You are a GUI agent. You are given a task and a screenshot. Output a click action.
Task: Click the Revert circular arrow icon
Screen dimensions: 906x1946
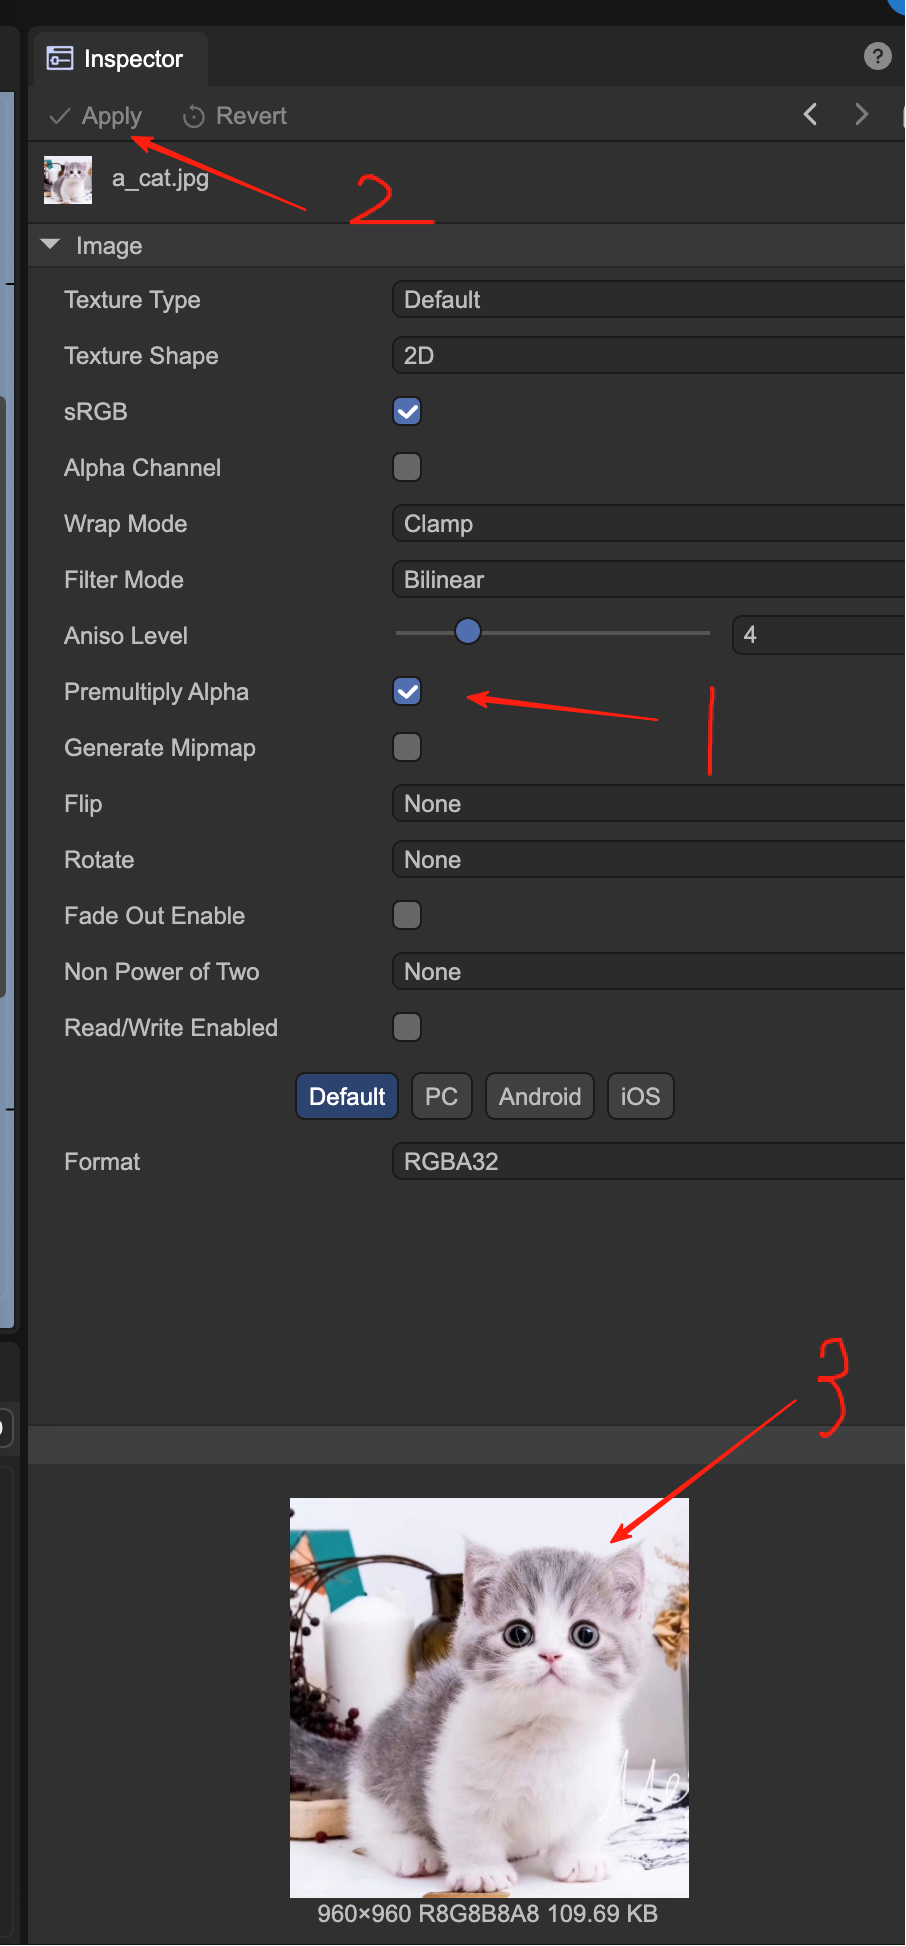point(194,117)
